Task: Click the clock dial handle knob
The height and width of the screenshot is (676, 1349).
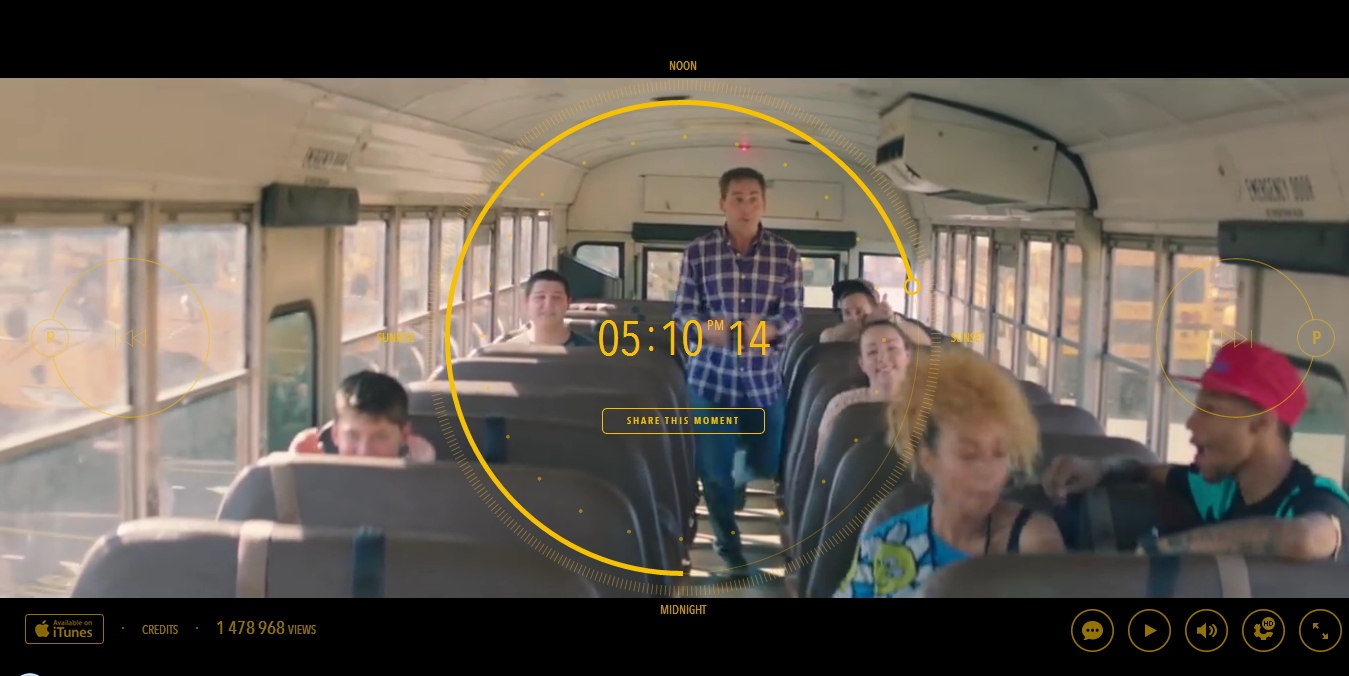Action: coord(911,287)
